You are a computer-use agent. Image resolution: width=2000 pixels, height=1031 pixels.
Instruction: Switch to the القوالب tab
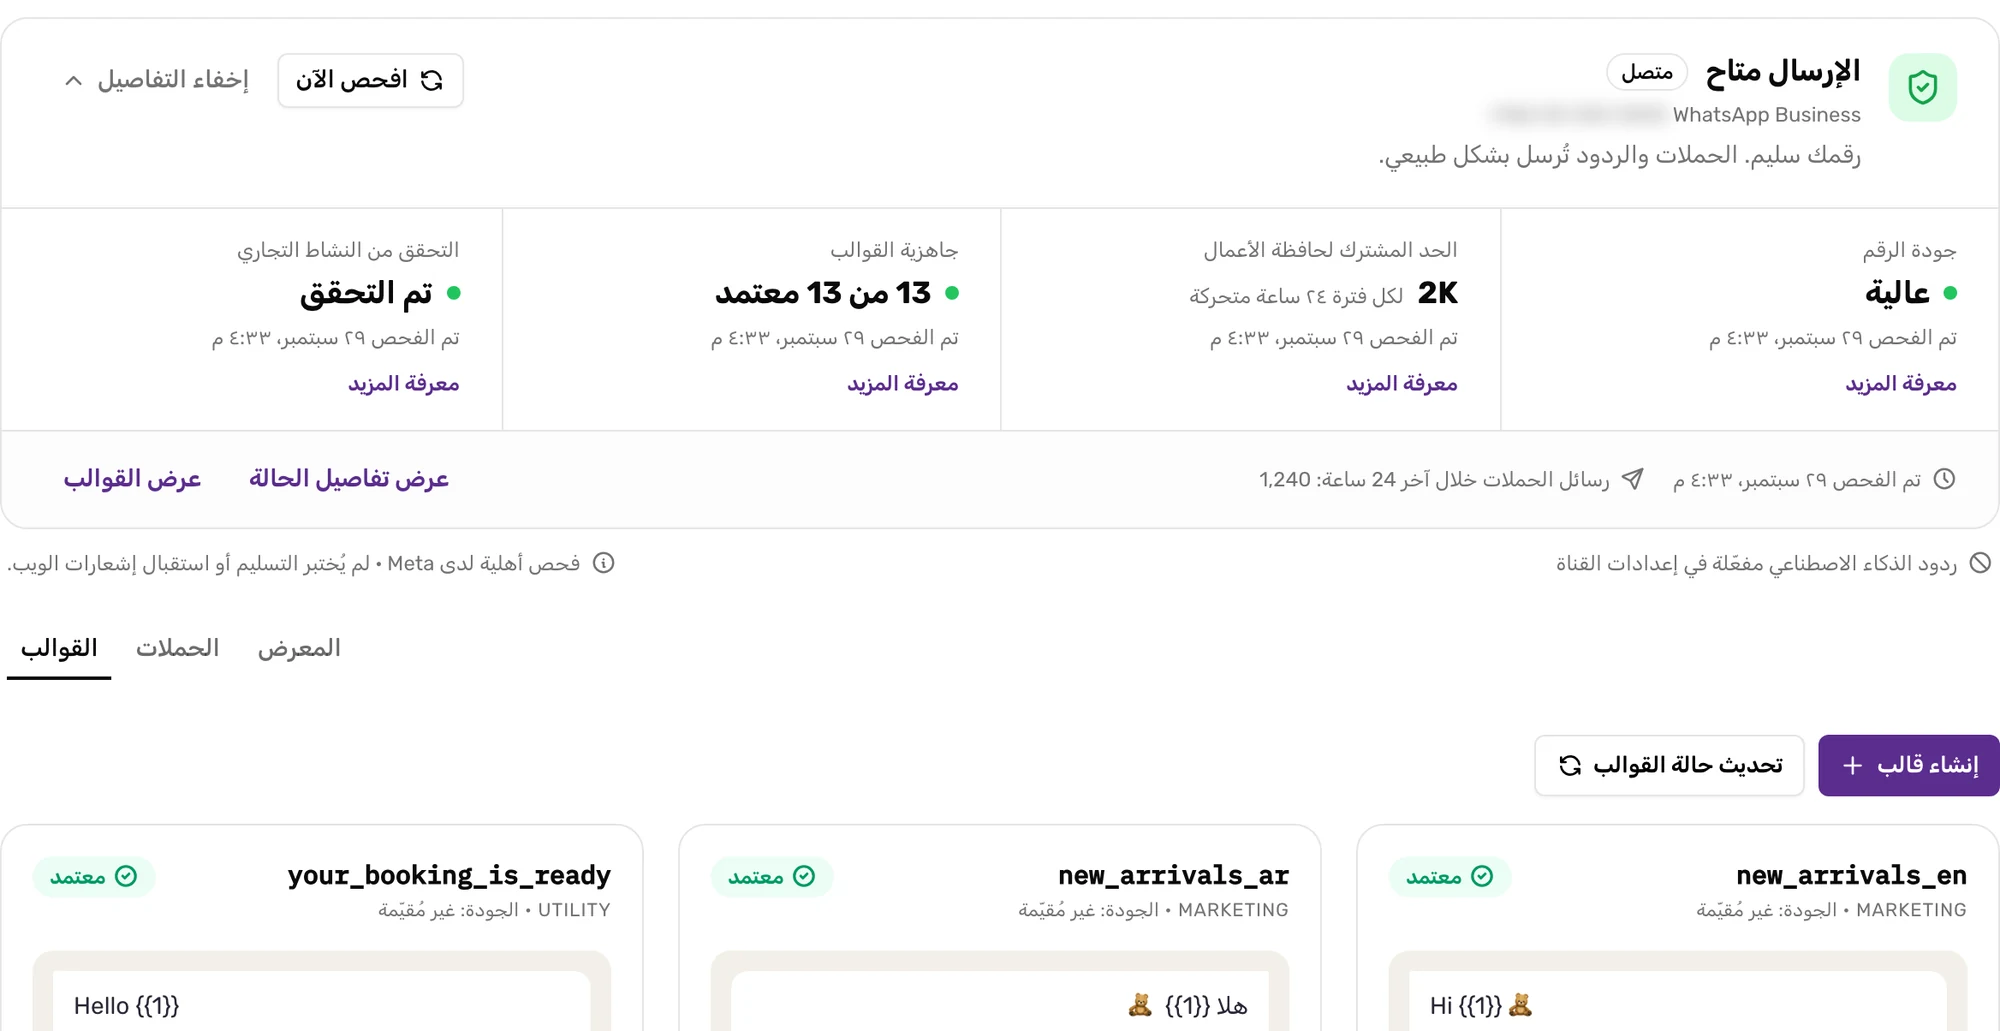click(59, 648)
